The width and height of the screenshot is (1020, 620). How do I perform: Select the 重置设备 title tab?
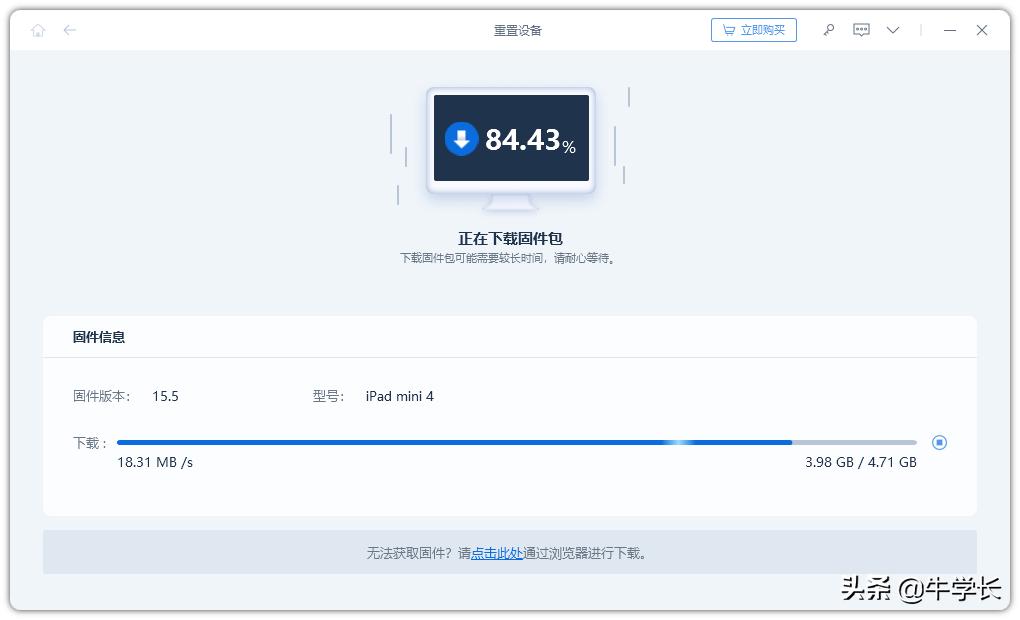pos(517,30)
